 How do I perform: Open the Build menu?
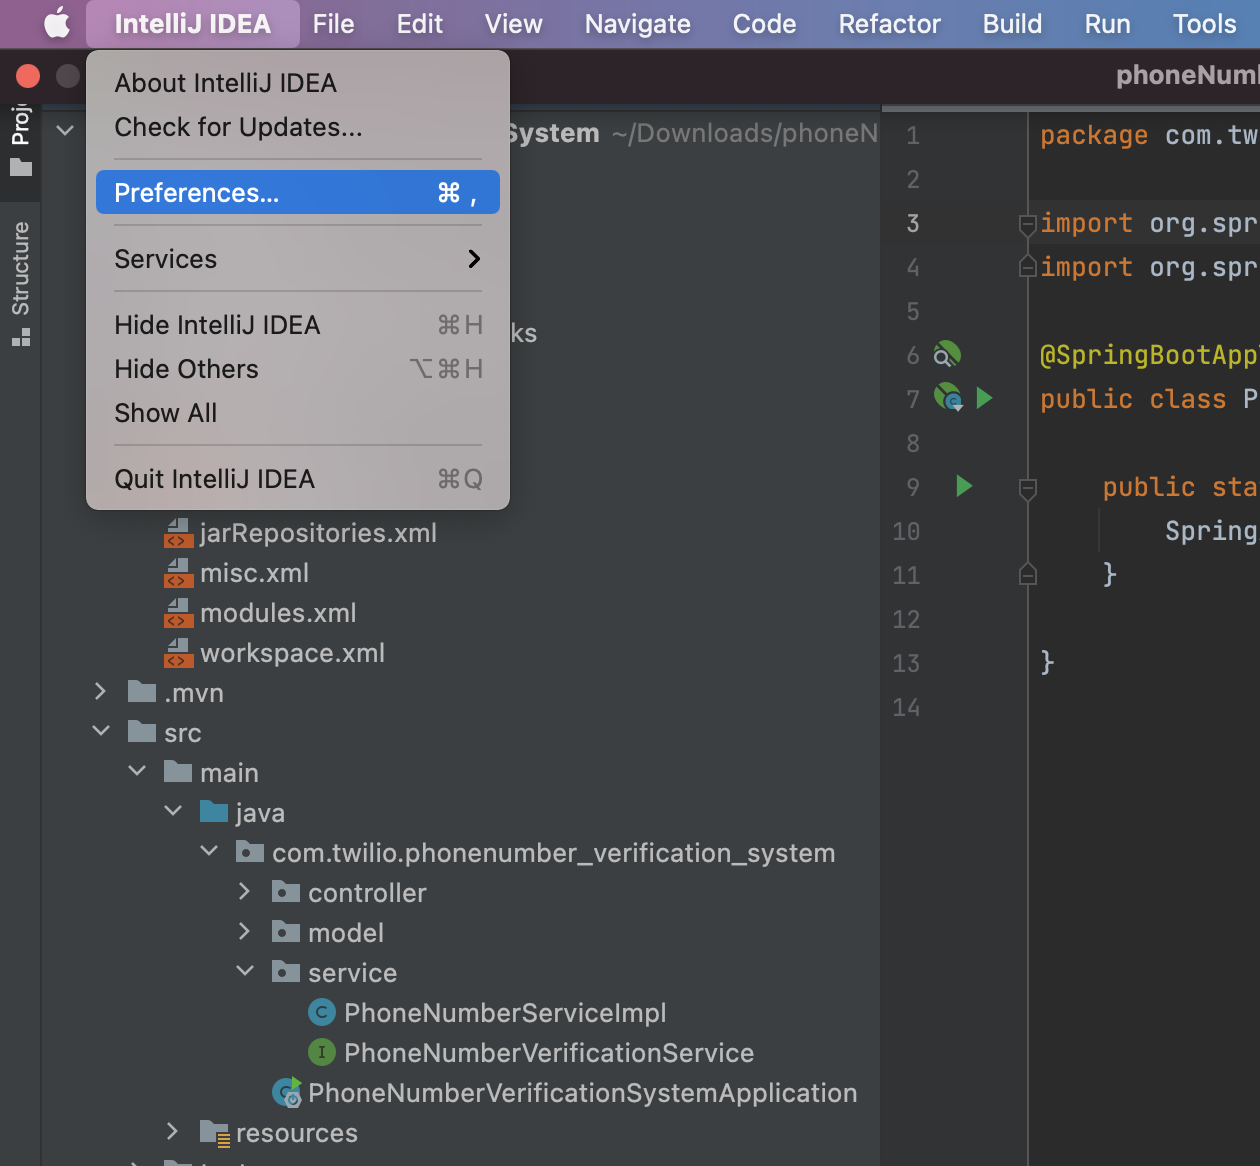1012,24
